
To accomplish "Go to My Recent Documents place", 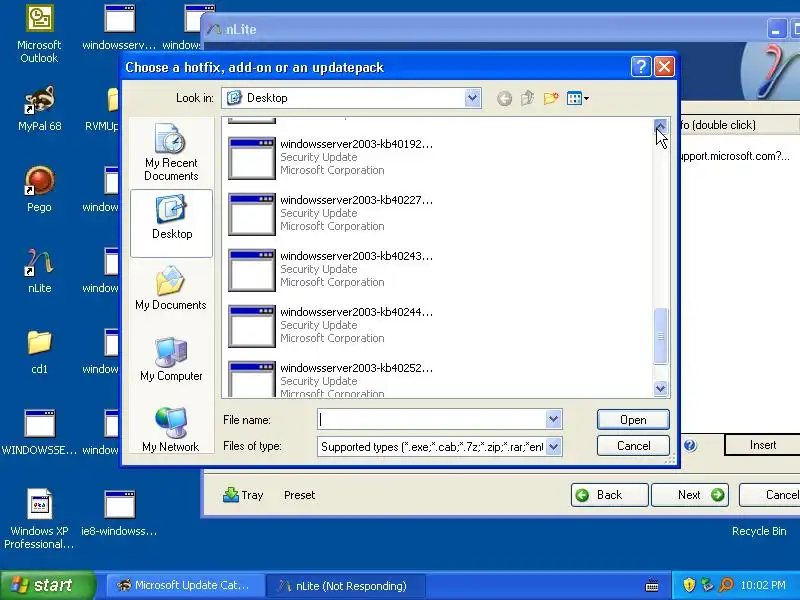I will (x=171, y=153).
